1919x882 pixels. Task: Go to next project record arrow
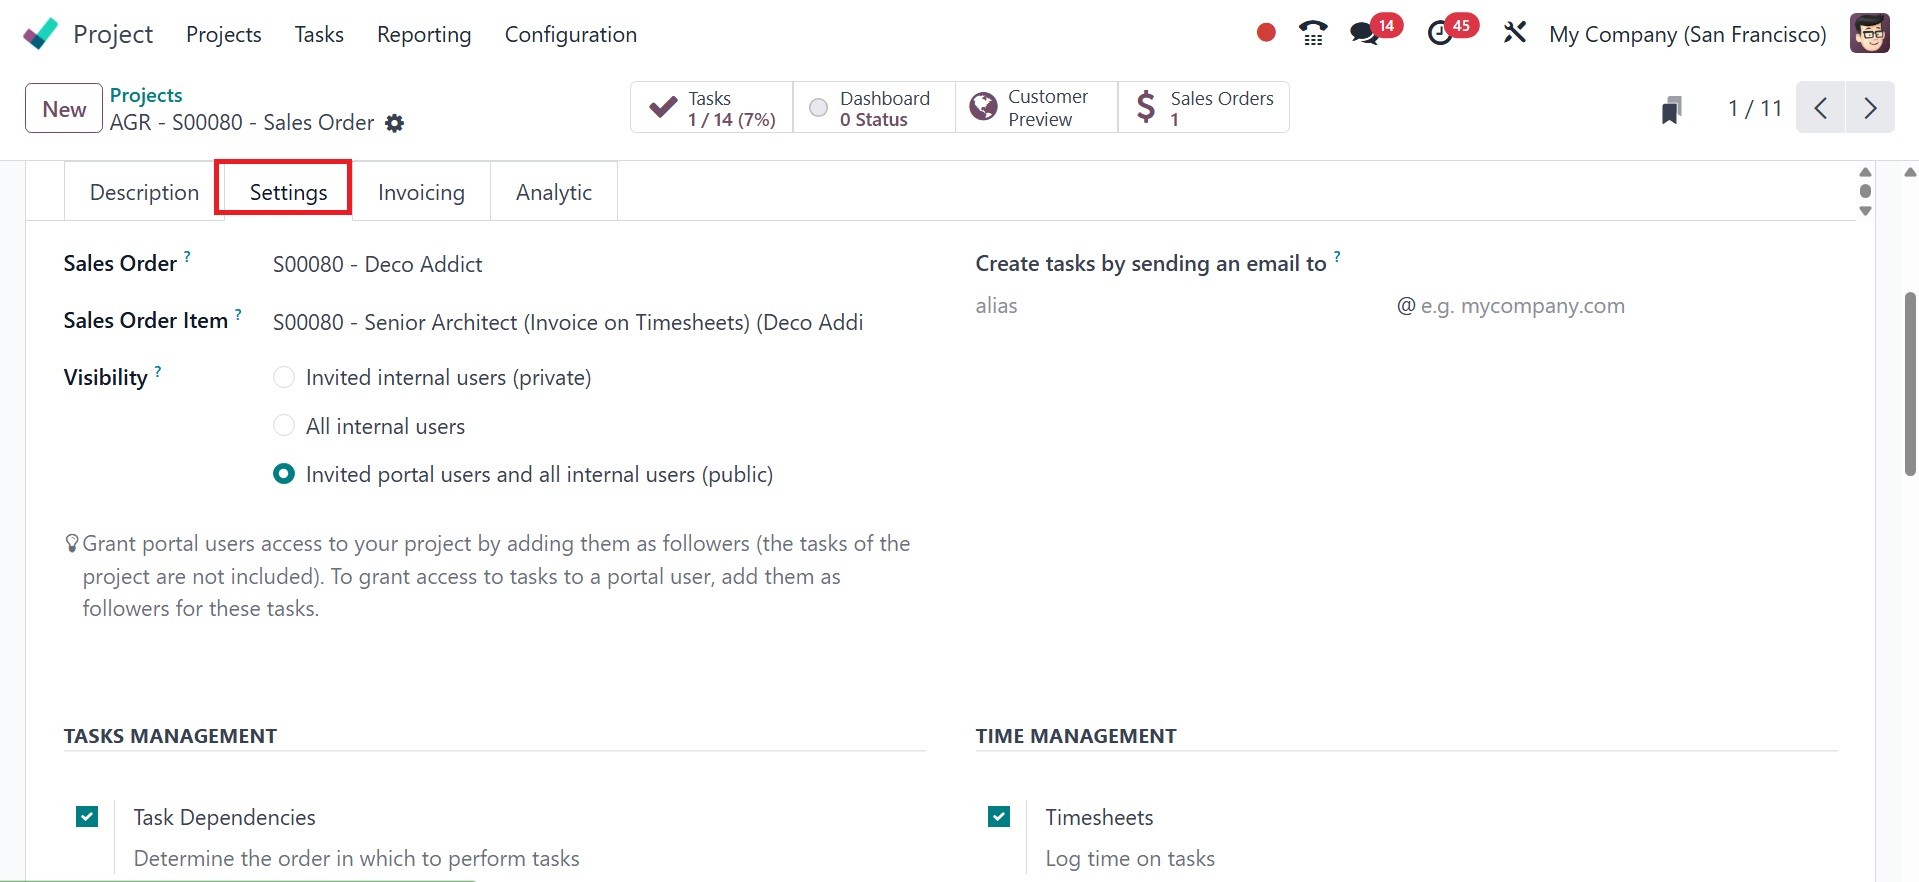click(1869, 108)
